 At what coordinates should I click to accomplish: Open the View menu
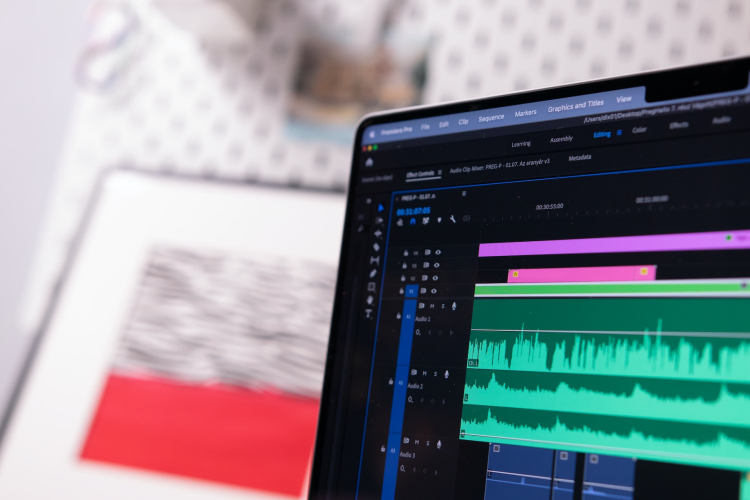(x=624, y=99)
